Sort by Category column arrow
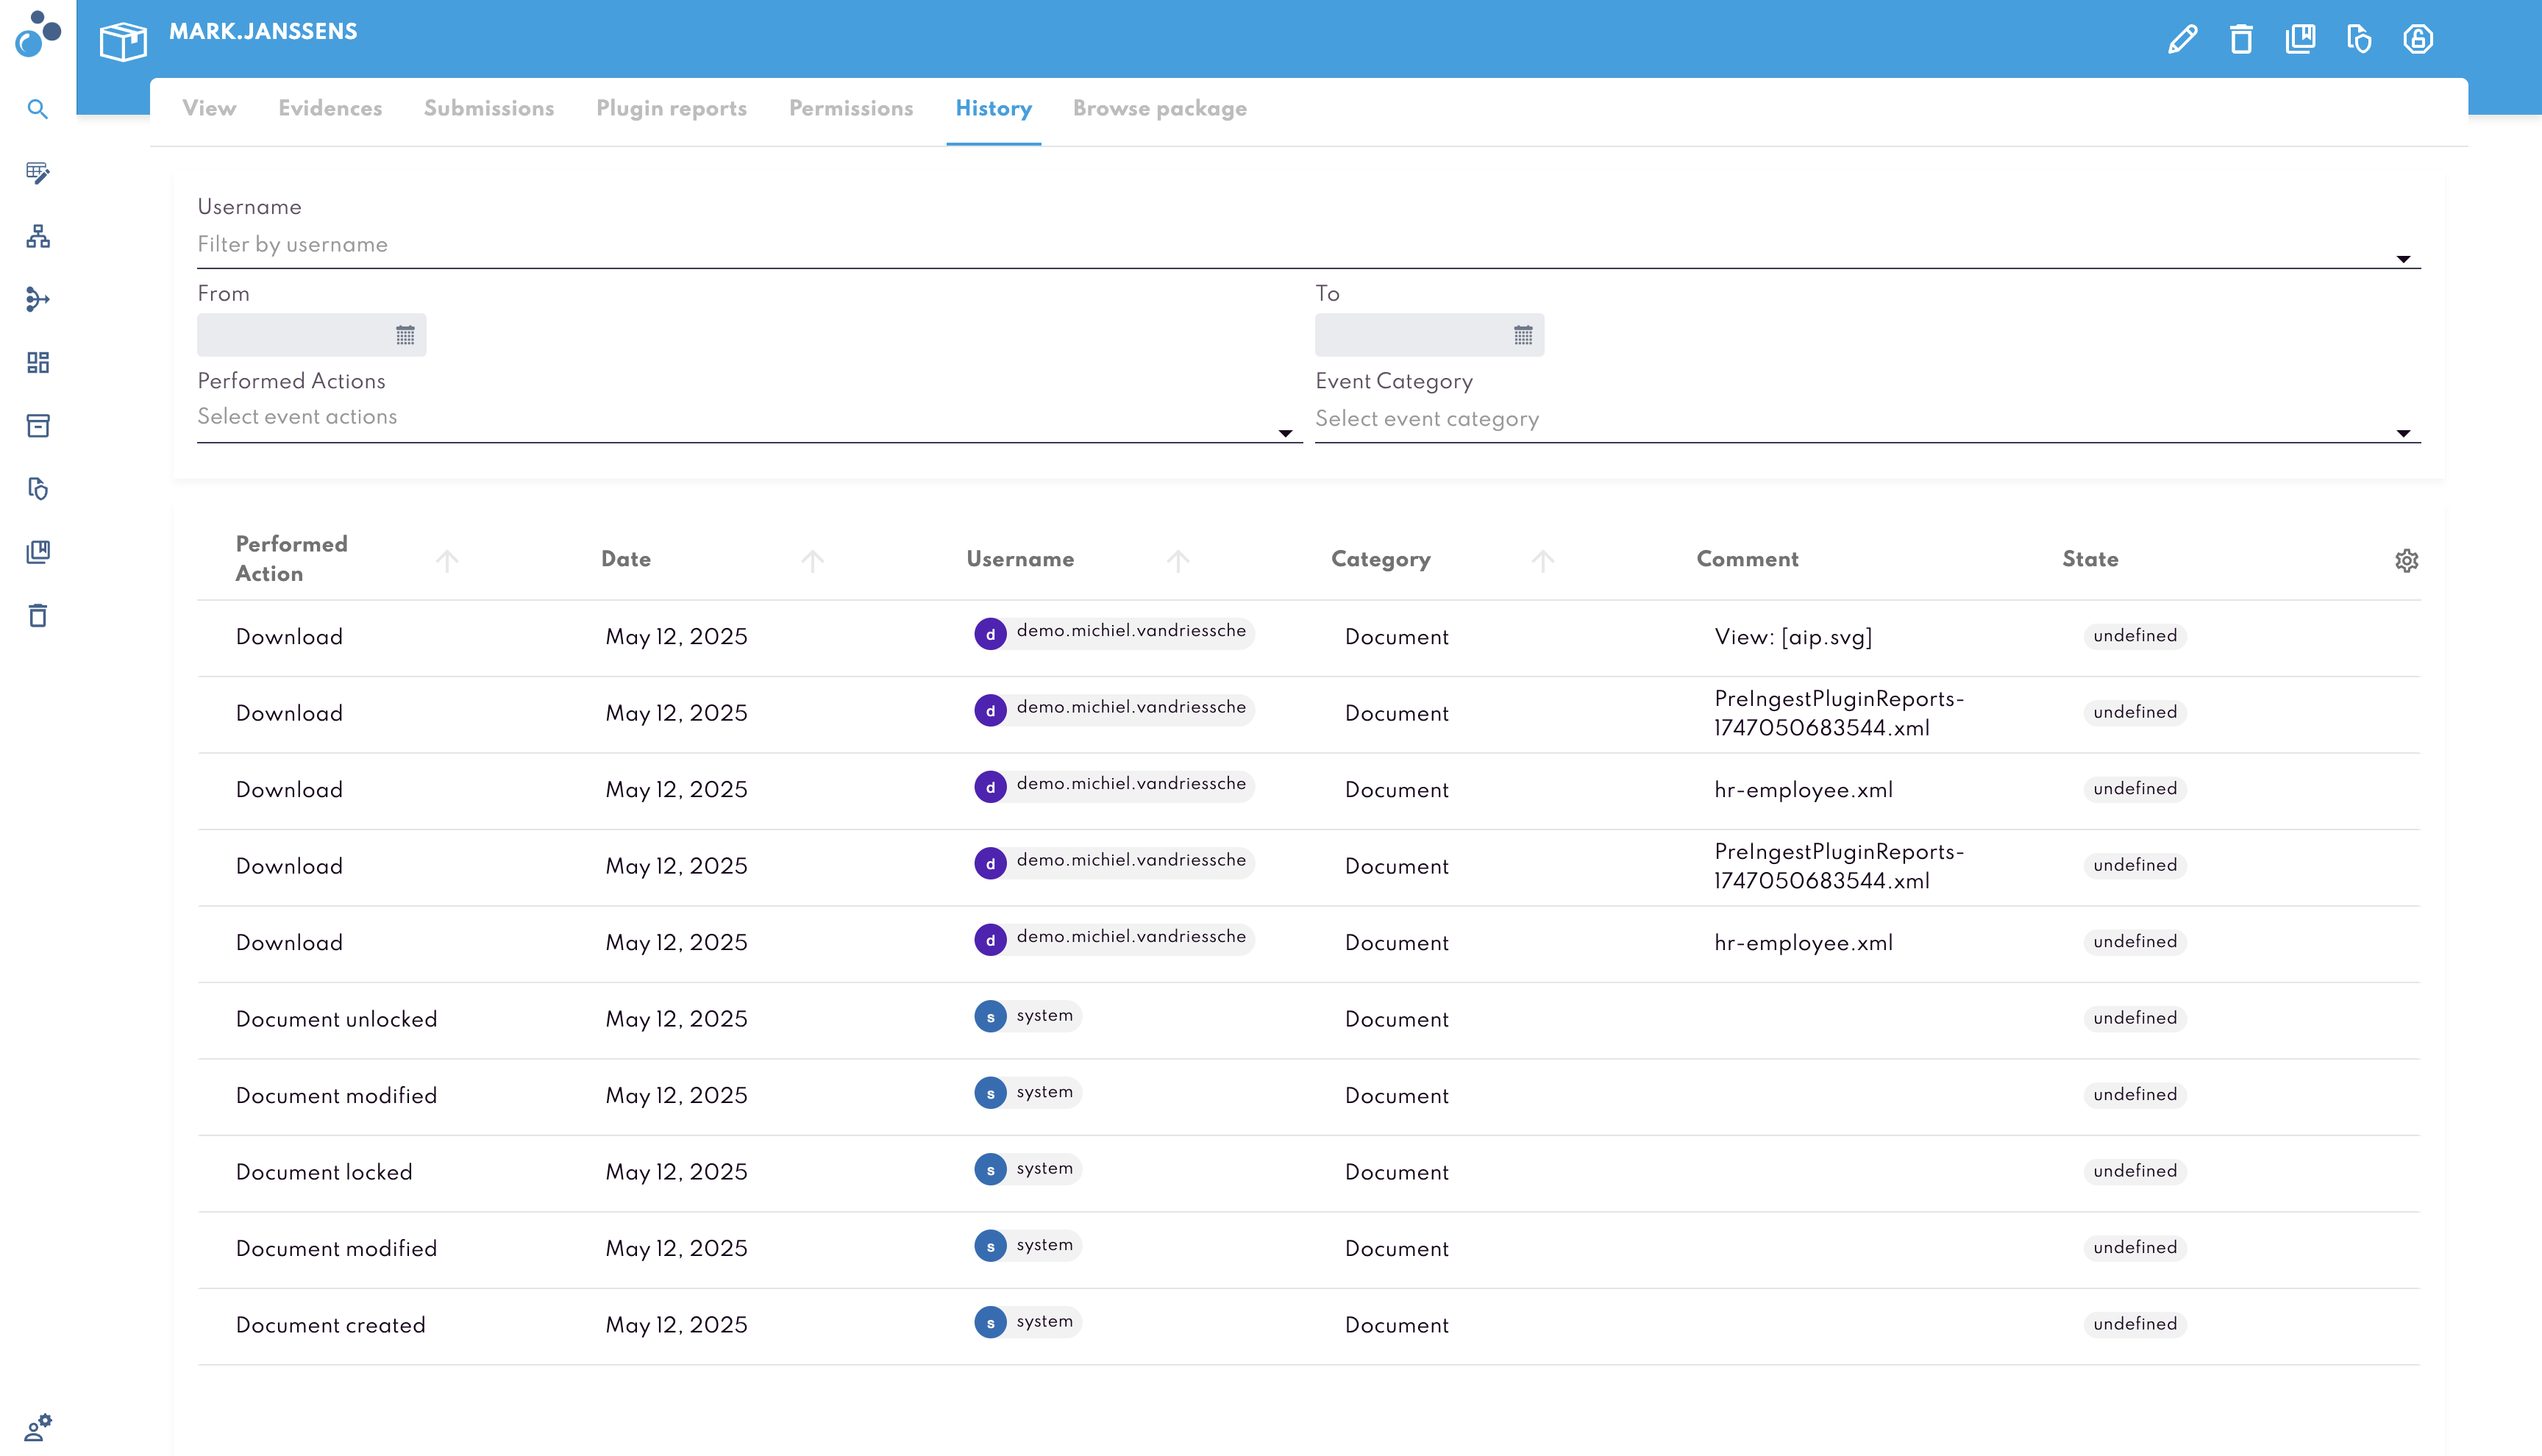The image size is (2542, 1456). click(x=1543, y=560)
